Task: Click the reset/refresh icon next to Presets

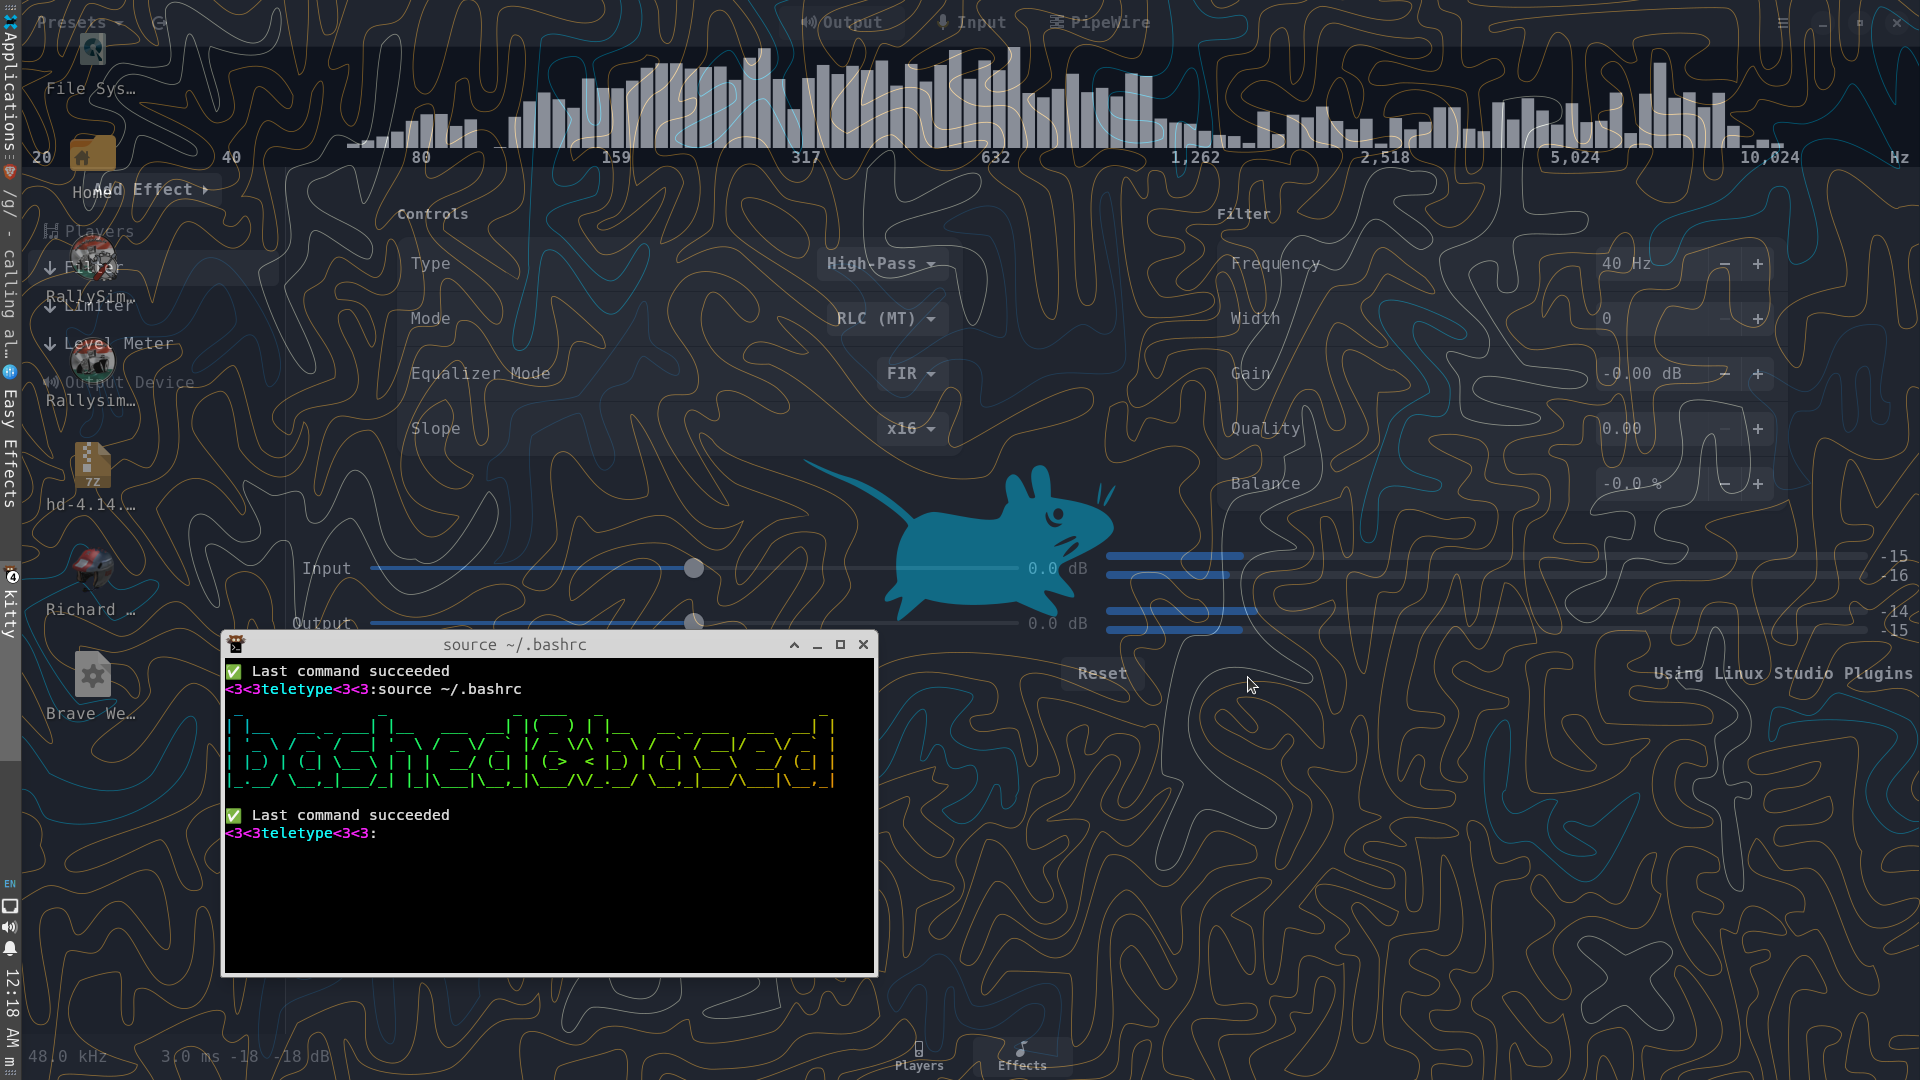Action: click(159, 23)
